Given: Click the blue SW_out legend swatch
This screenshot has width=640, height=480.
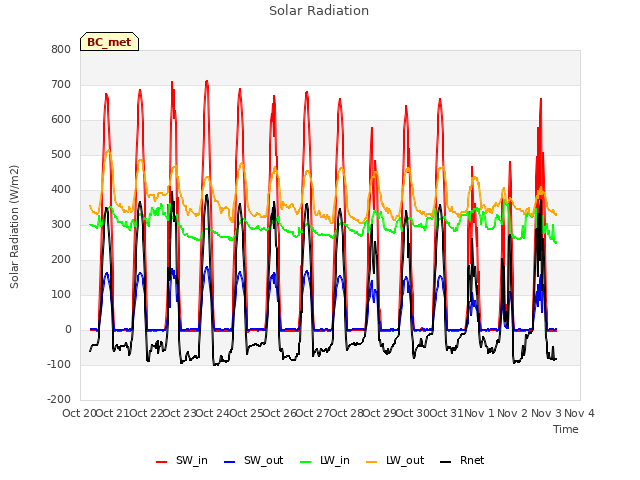Looking at the screenshot, I should coord(230,462).
